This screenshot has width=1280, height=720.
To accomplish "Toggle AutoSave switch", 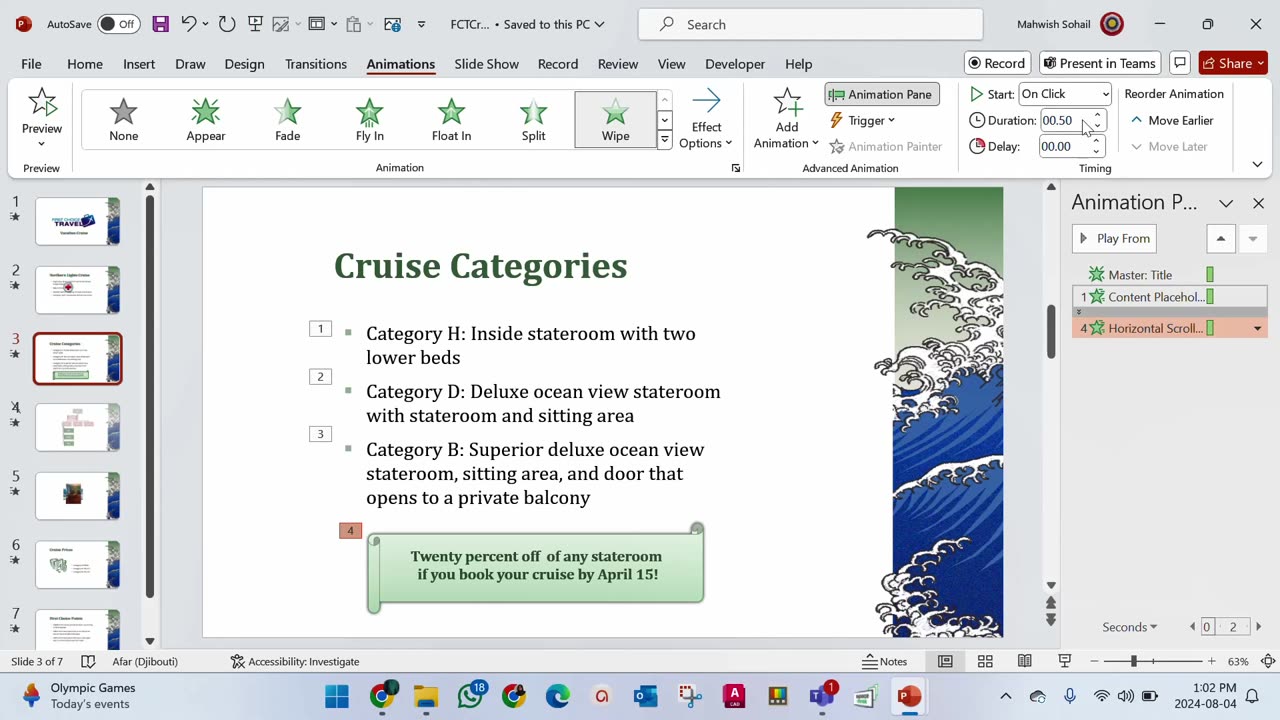I will pyautogui.click(x=118, y=24).
